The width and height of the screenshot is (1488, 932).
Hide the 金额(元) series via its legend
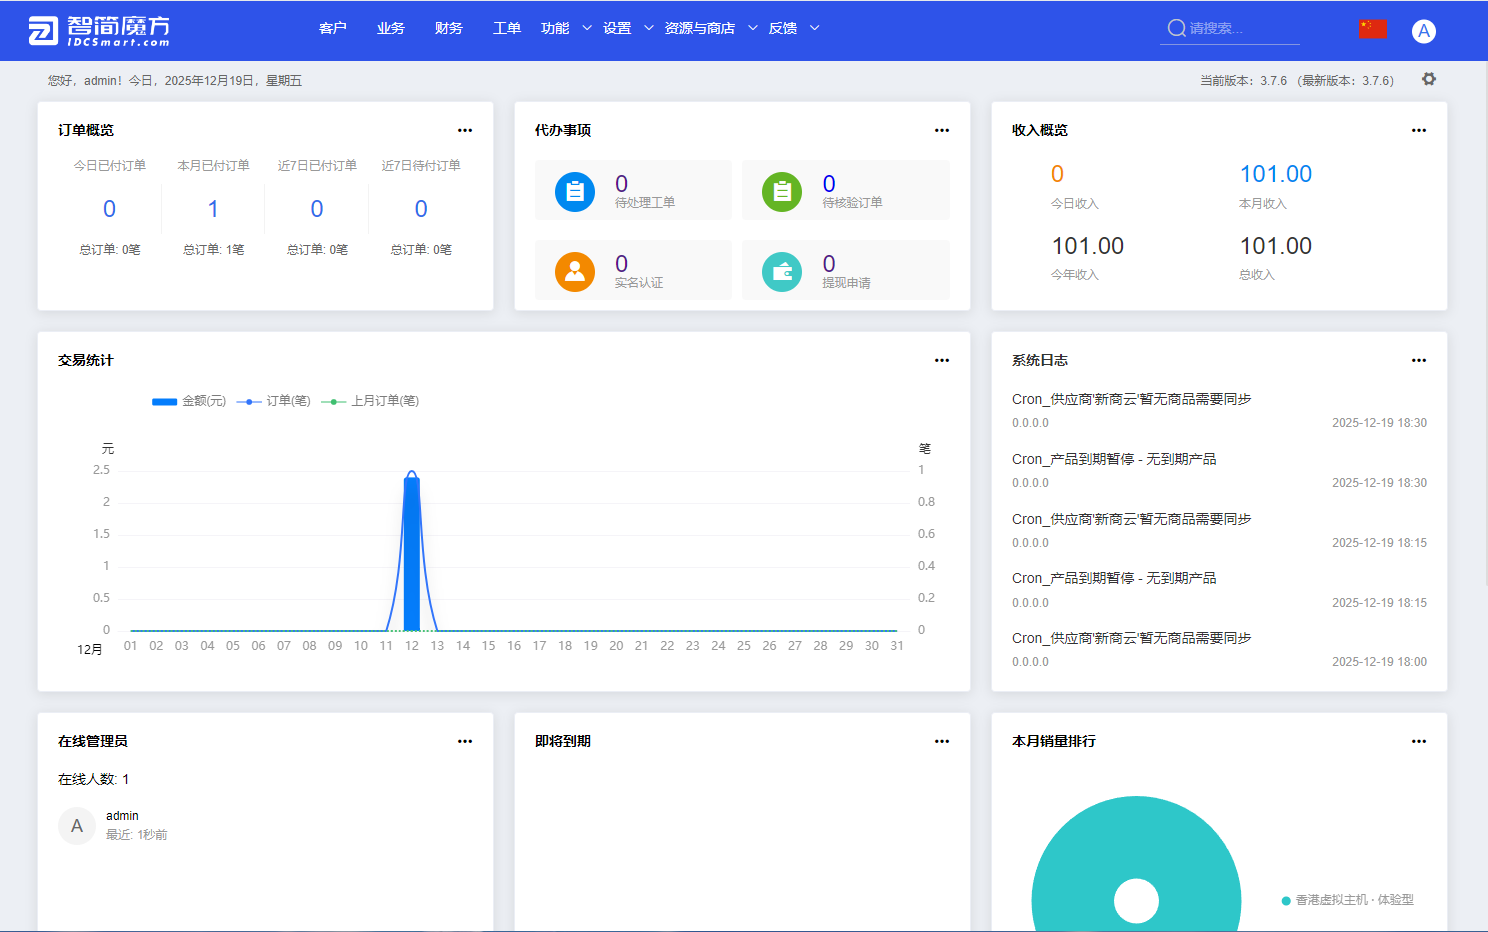coord(189,400)
